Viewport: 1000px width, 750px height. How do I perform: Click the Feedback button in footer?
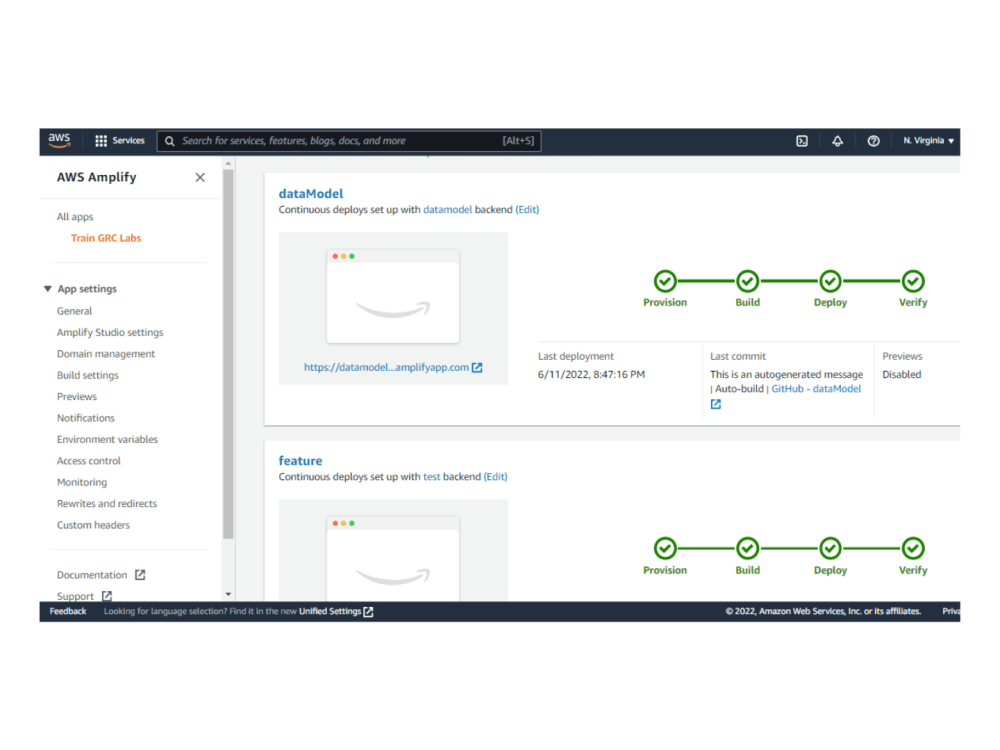pyautogui.click(x=68, y=612)
